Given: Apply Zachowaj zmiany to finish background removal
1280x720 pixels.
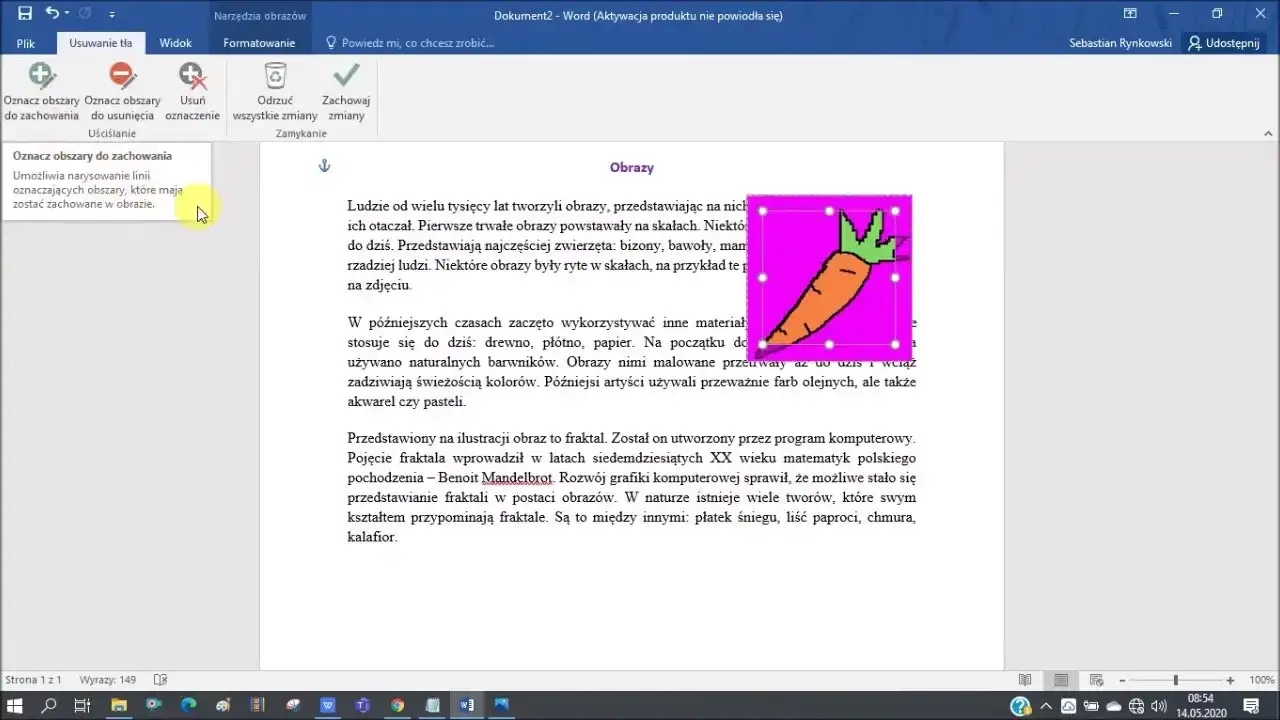Looking at the screenshot, I should pos(345,88).
